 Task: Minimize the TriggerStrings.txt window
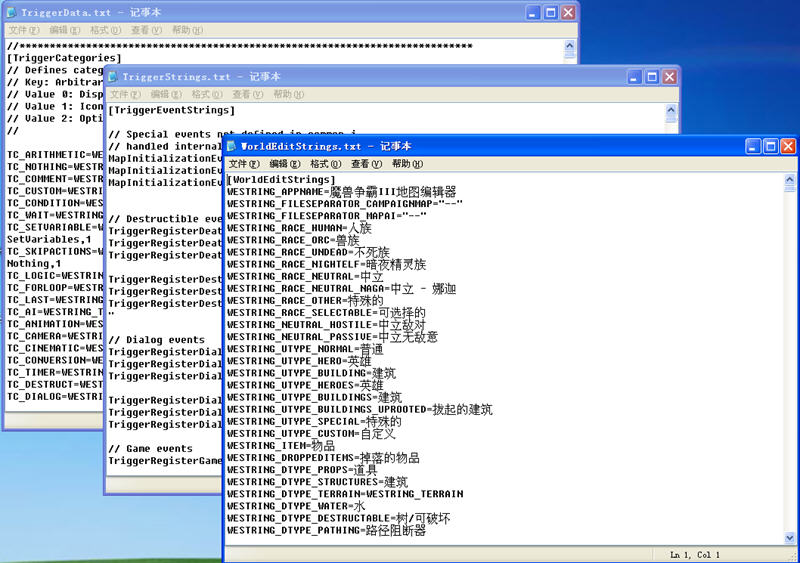click(634, 77)
